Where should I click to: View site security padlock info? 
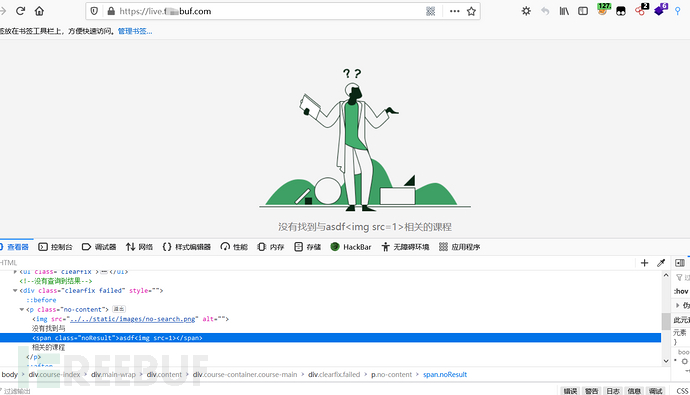[111, 11]
